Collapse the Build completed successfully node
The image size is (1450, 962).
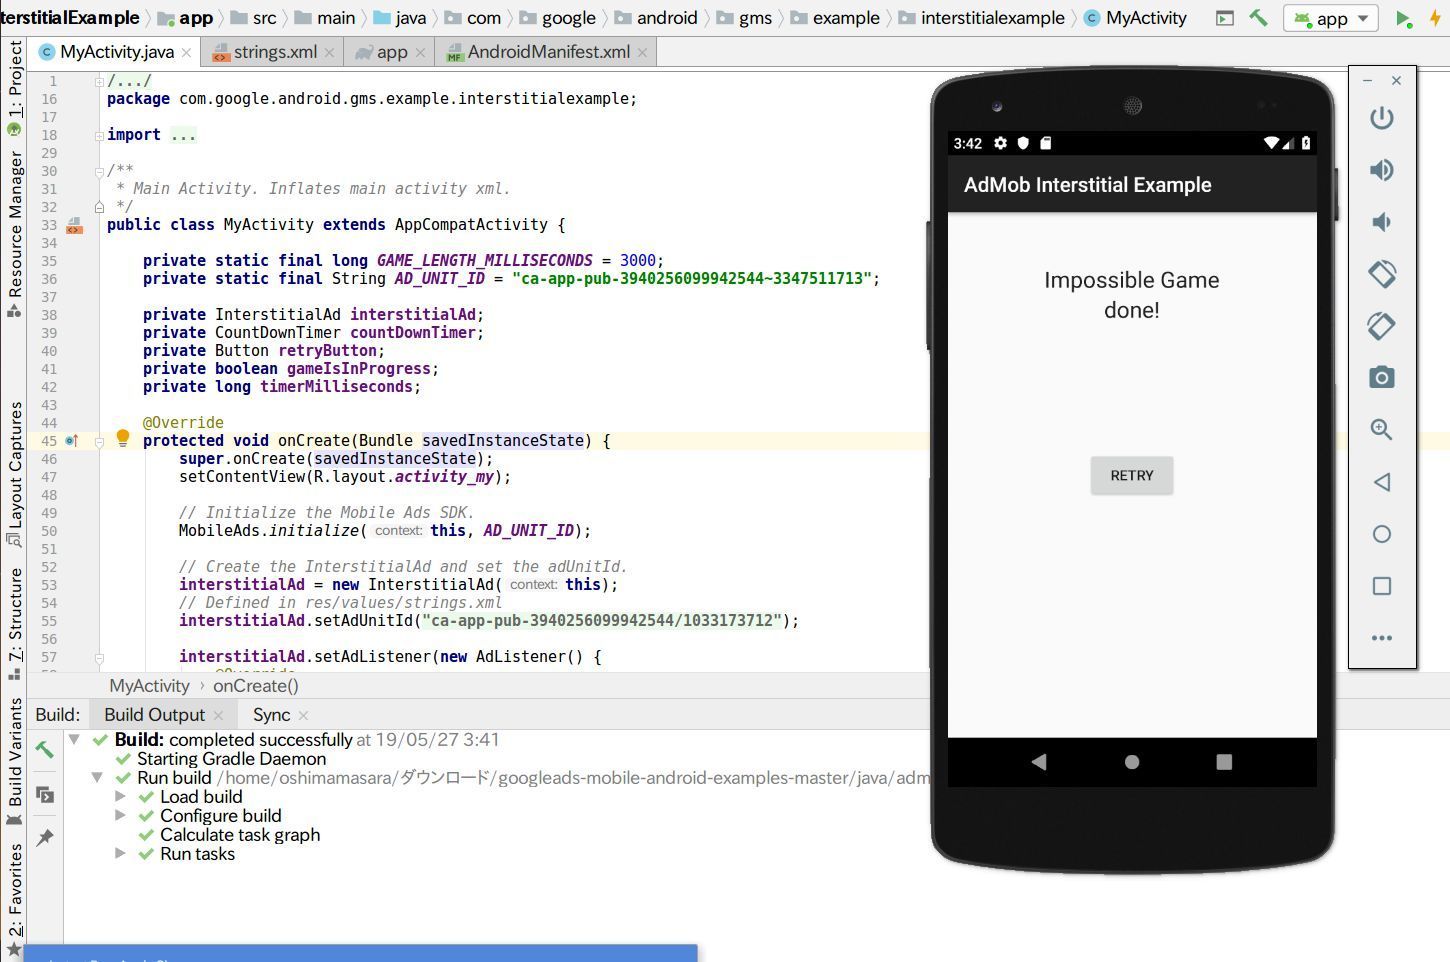coord(74,740)
